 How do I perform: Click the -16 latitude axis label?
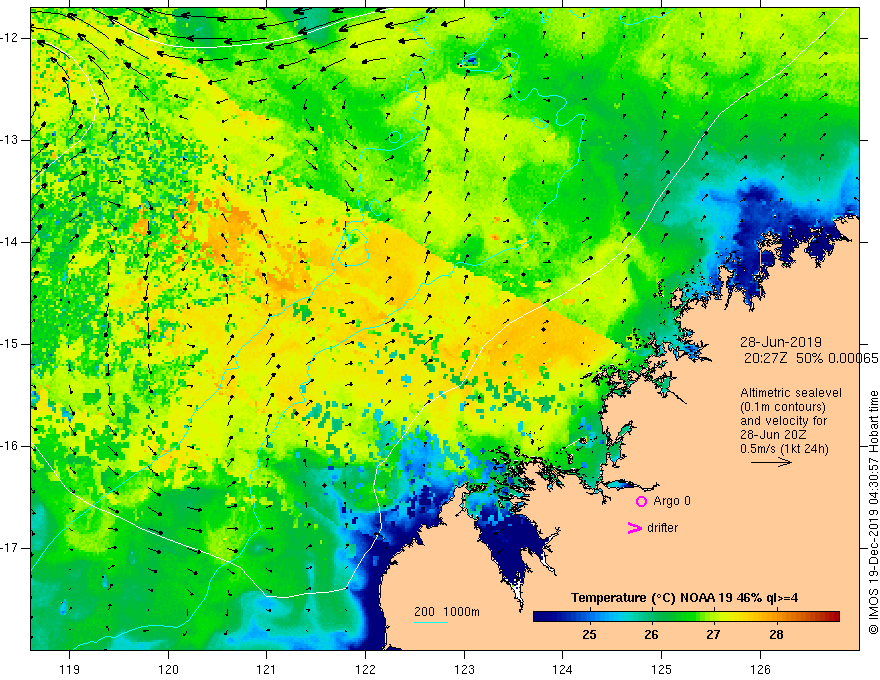pos(11,446)
